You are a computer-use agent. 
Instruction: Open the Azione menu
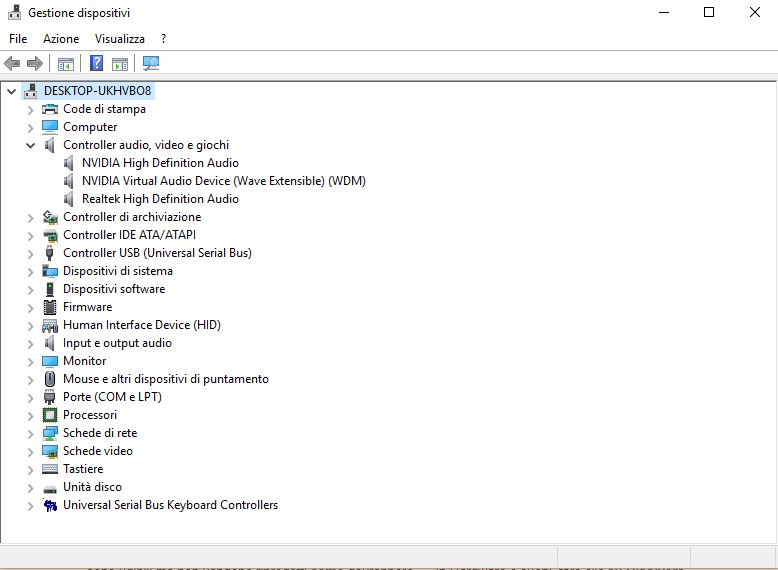coord(61,39)
